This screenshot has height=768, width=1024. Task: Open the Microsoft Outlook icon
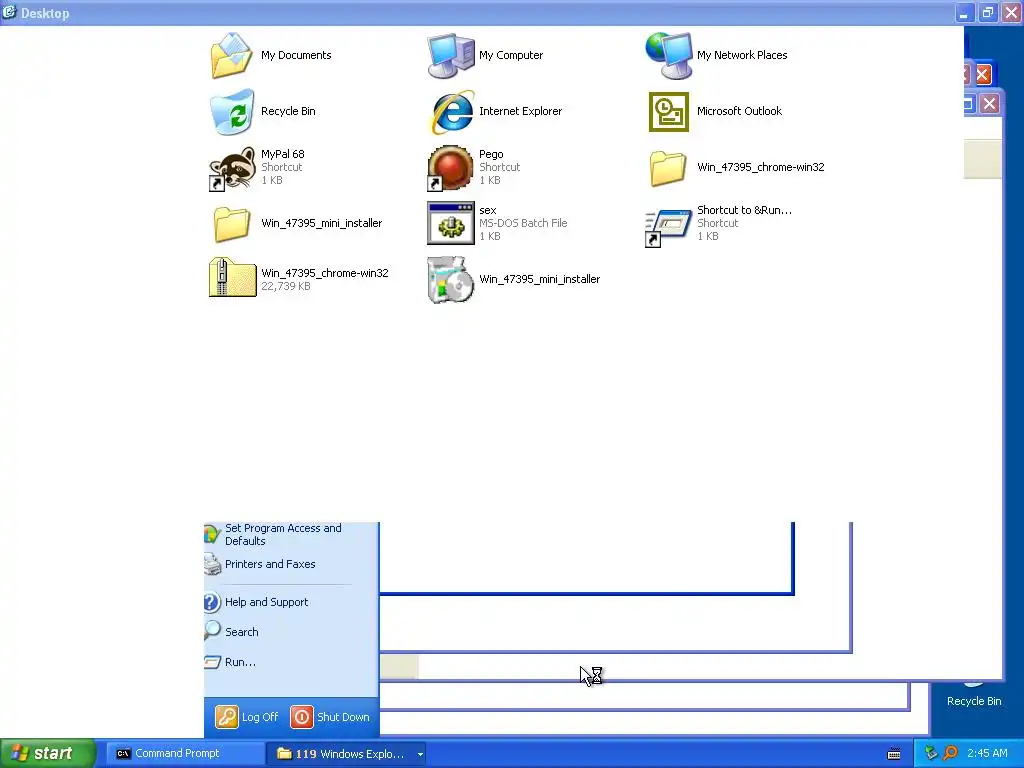click(x=668, y=112)
